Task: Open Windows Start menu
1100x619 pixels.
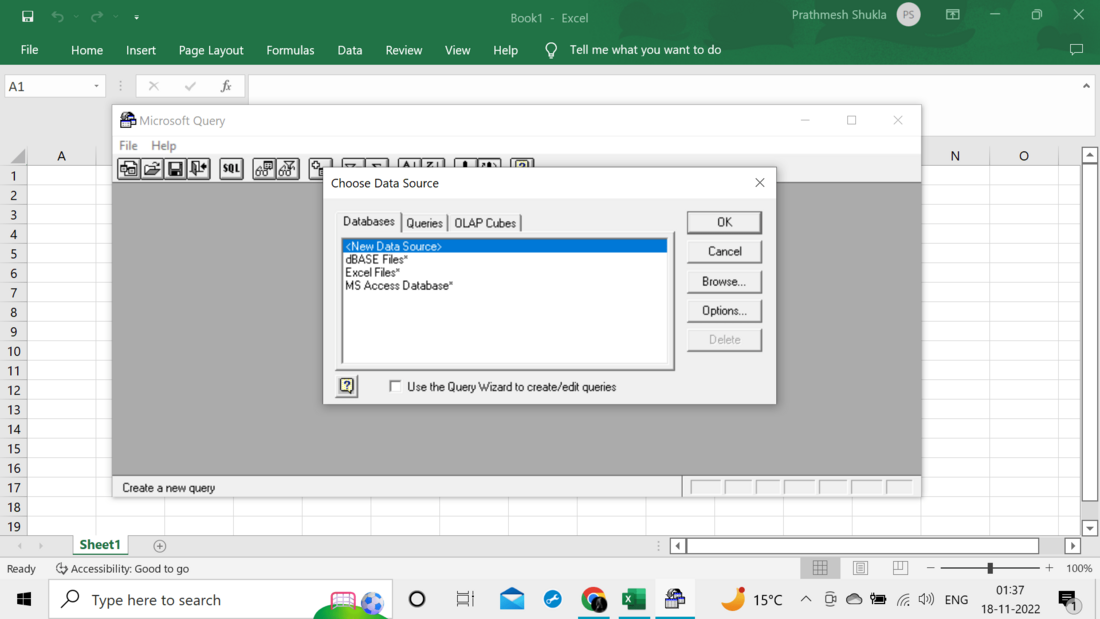Action: [x=24, y=599]
